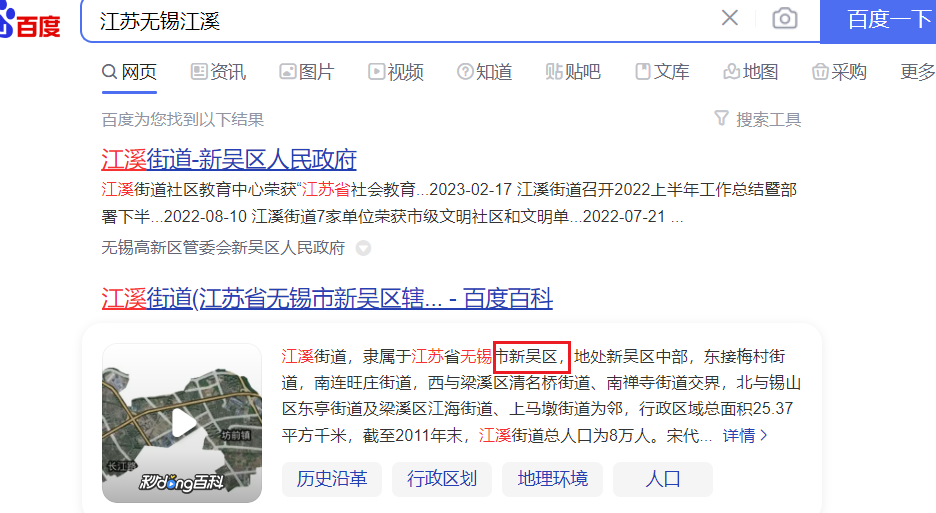This screenshot has width=936, height=513.
Task: Go to the 知道 tab
Action: pos(485,72)
